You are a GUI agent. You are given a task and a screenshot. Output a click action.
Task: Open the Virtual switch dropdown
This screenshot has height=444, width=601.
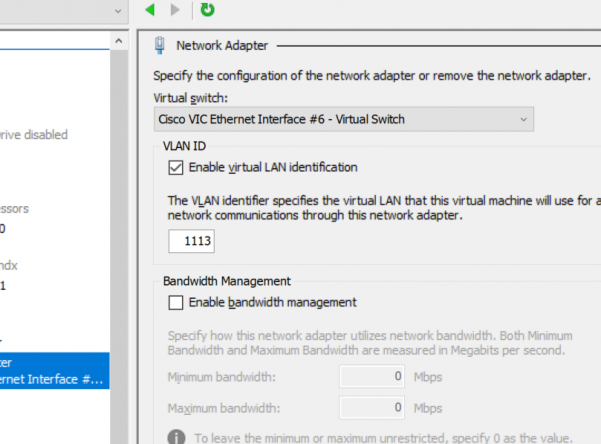coord(344,120)
